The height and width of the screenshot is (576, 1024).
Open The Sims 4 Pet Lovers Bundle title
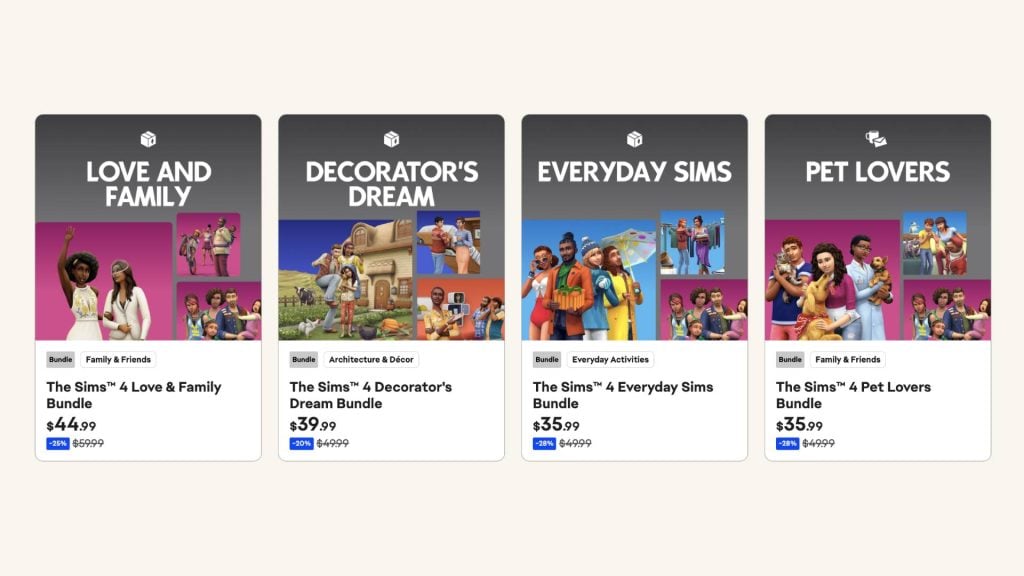click(x=853, y=395)
